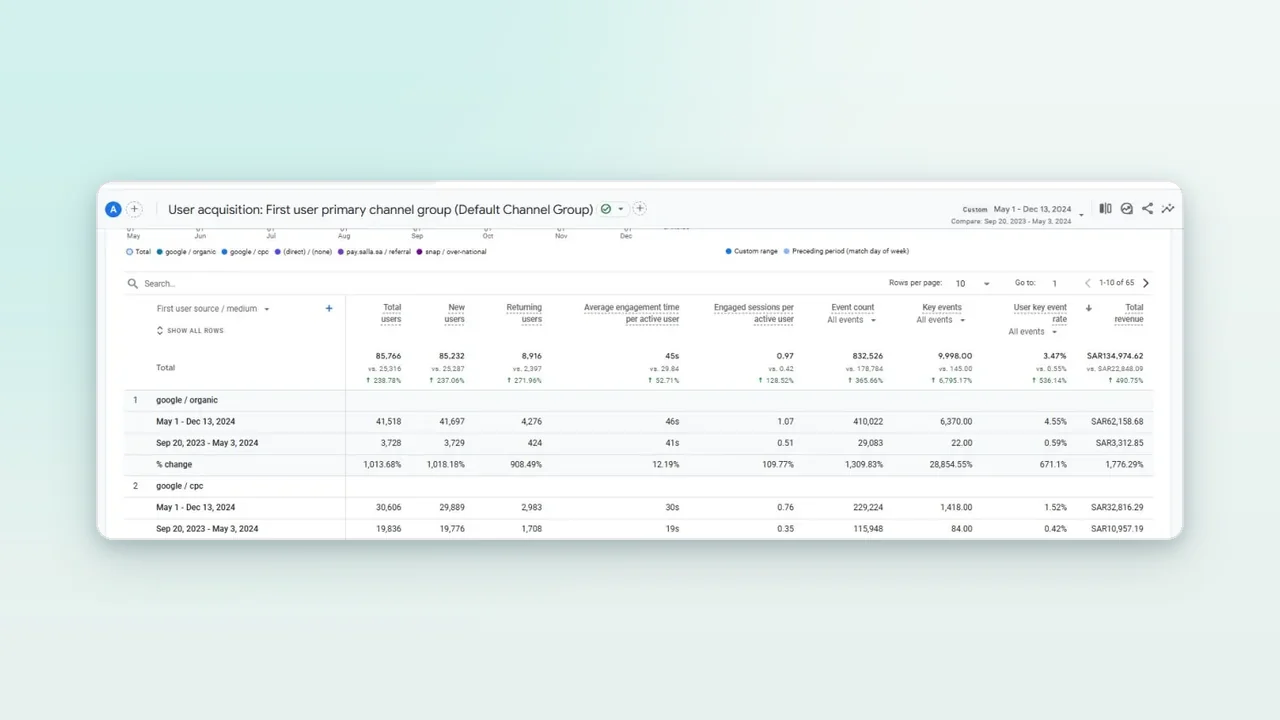Click the blue 'A' all-users segment badge
The image size is (1280, 720).
(113, 209)
